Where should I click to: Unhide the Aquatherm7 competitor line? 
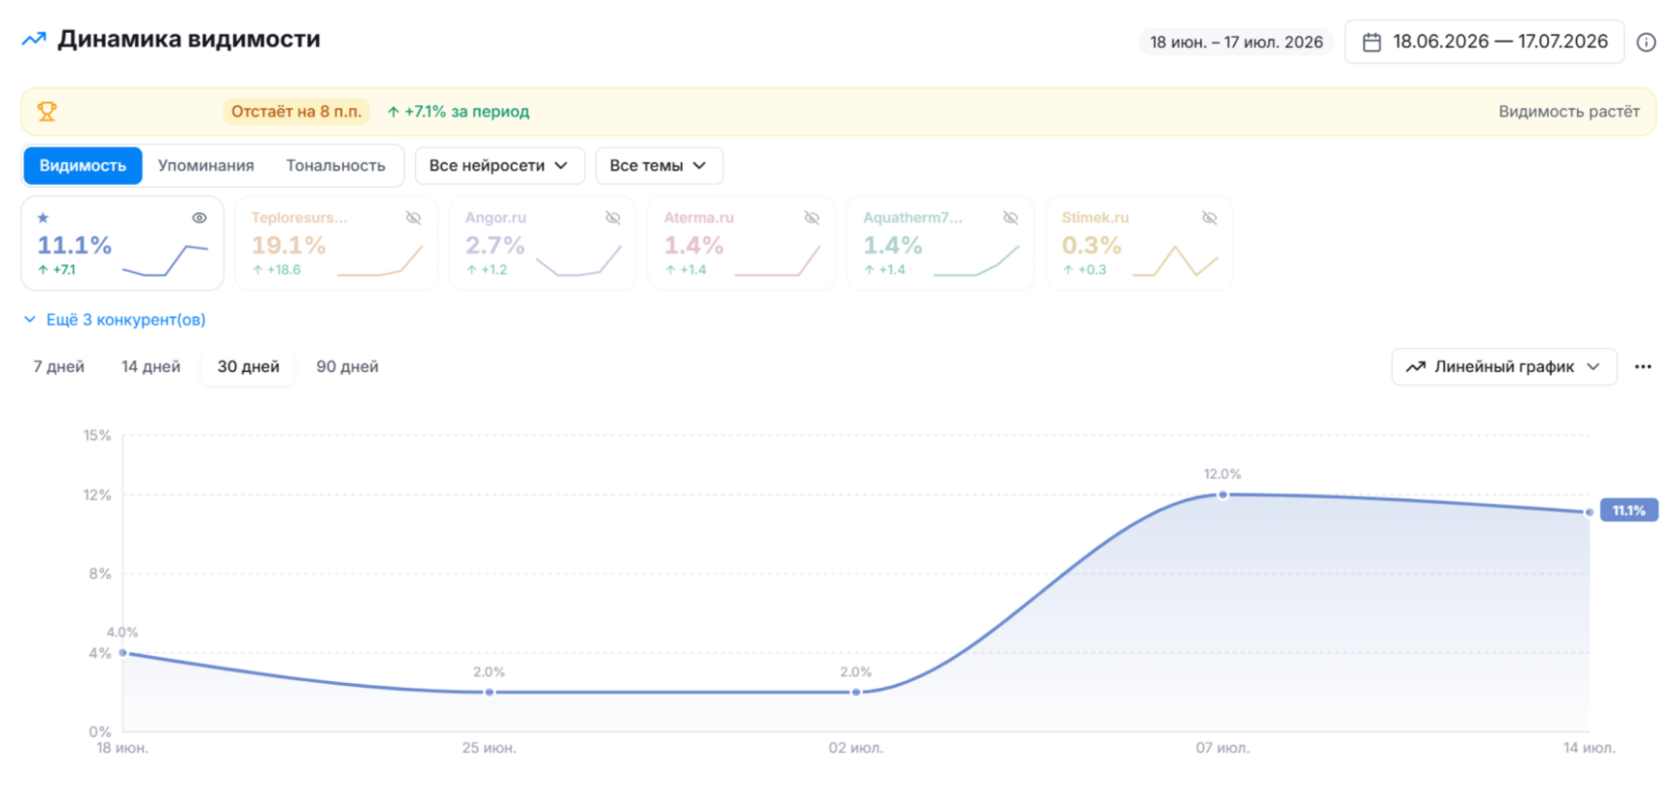pos(1011,217)
